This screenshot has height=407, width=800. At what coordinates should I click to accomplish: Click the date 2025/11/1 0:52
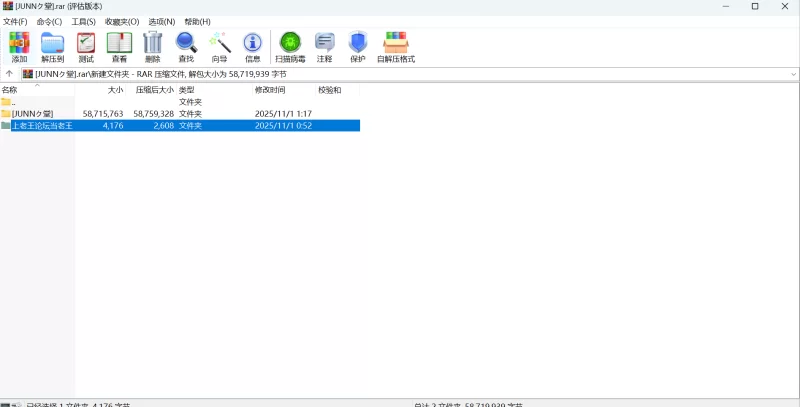coord(283,125)
